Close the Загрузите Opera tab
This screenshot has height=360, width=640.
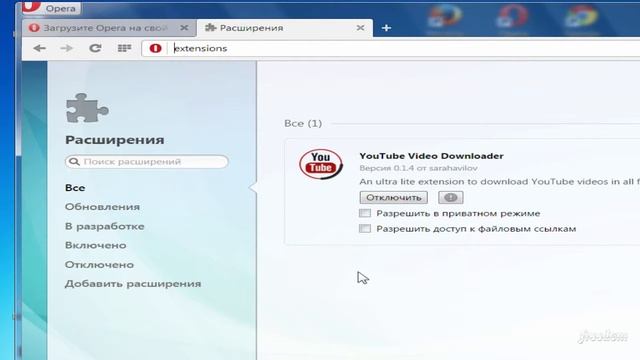pyautogui.click(x=184, y=28)
